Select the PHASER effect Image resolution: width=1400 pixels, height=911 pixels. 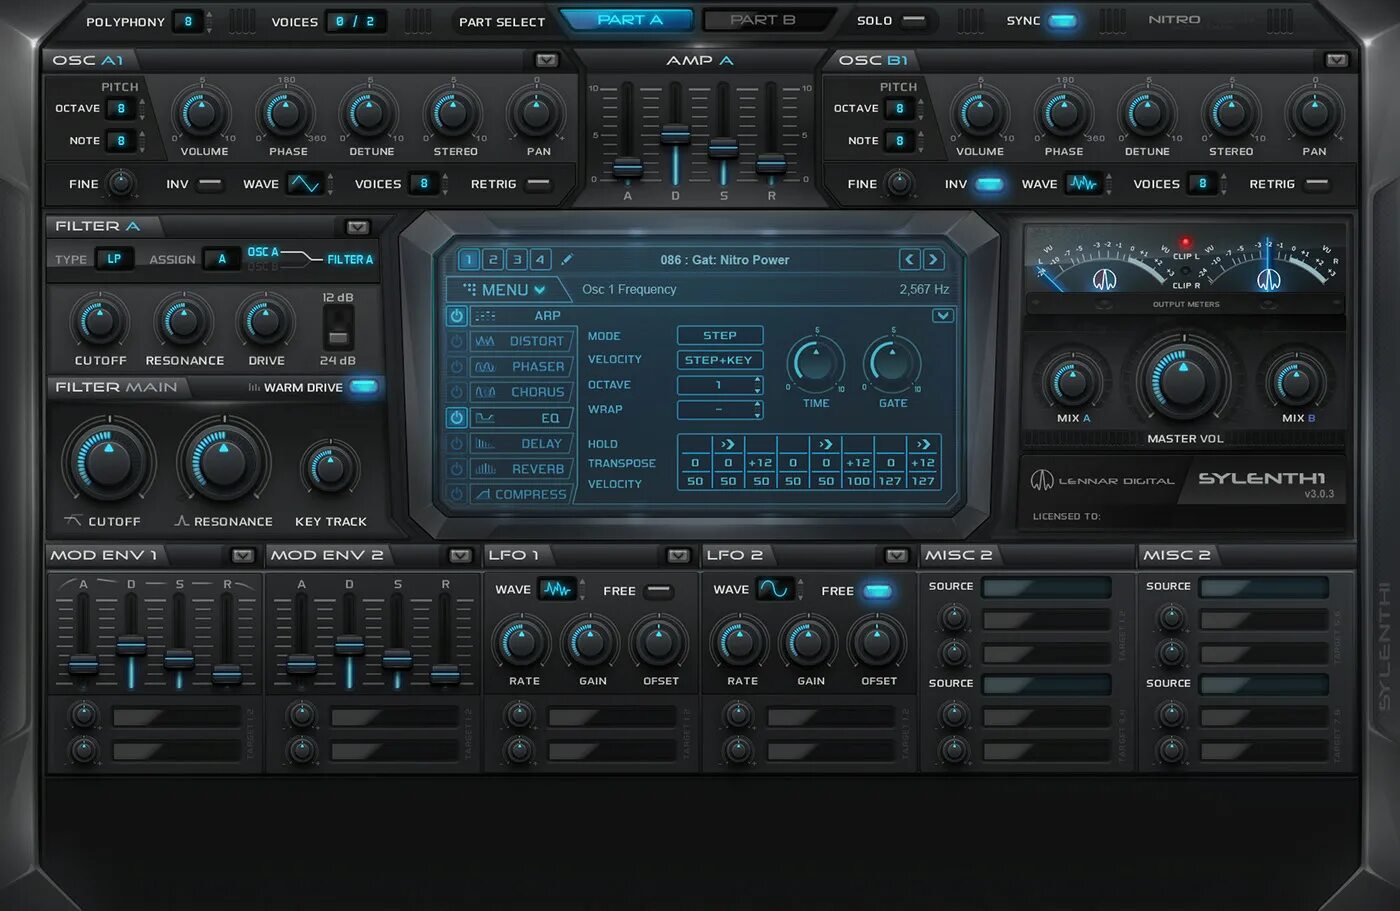(524, 366)
